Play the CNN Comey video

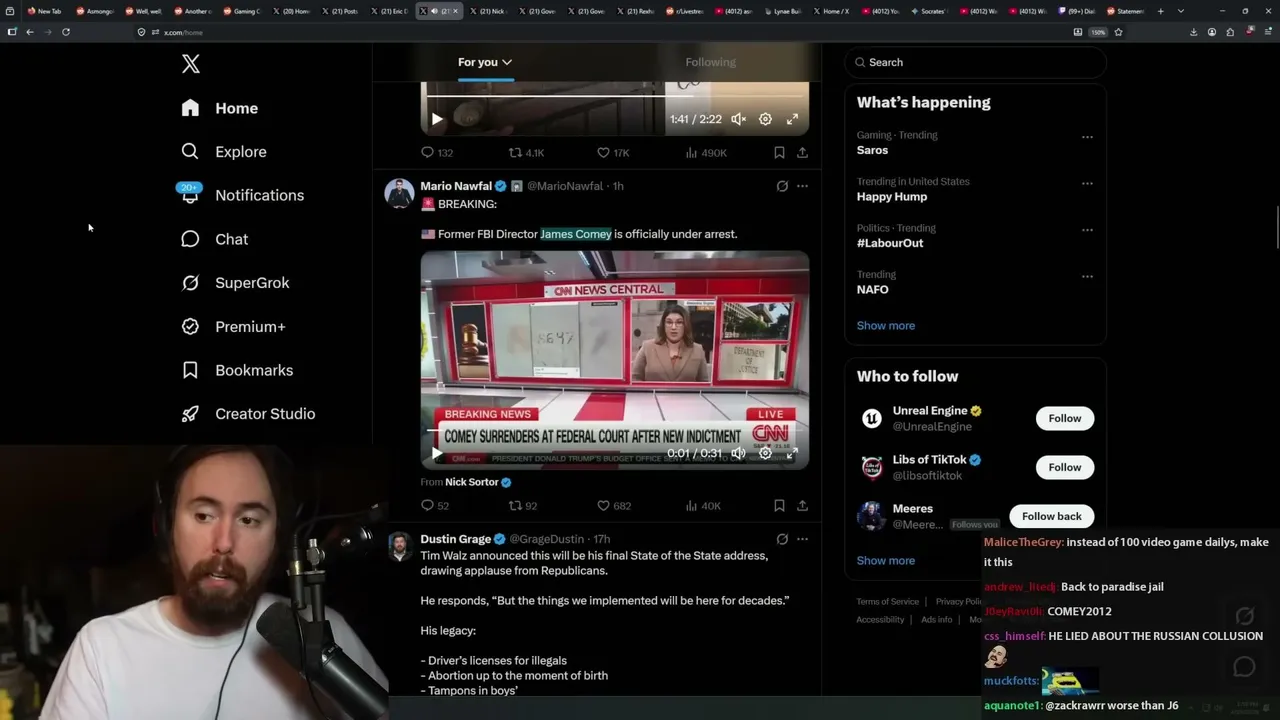(437, 453)
